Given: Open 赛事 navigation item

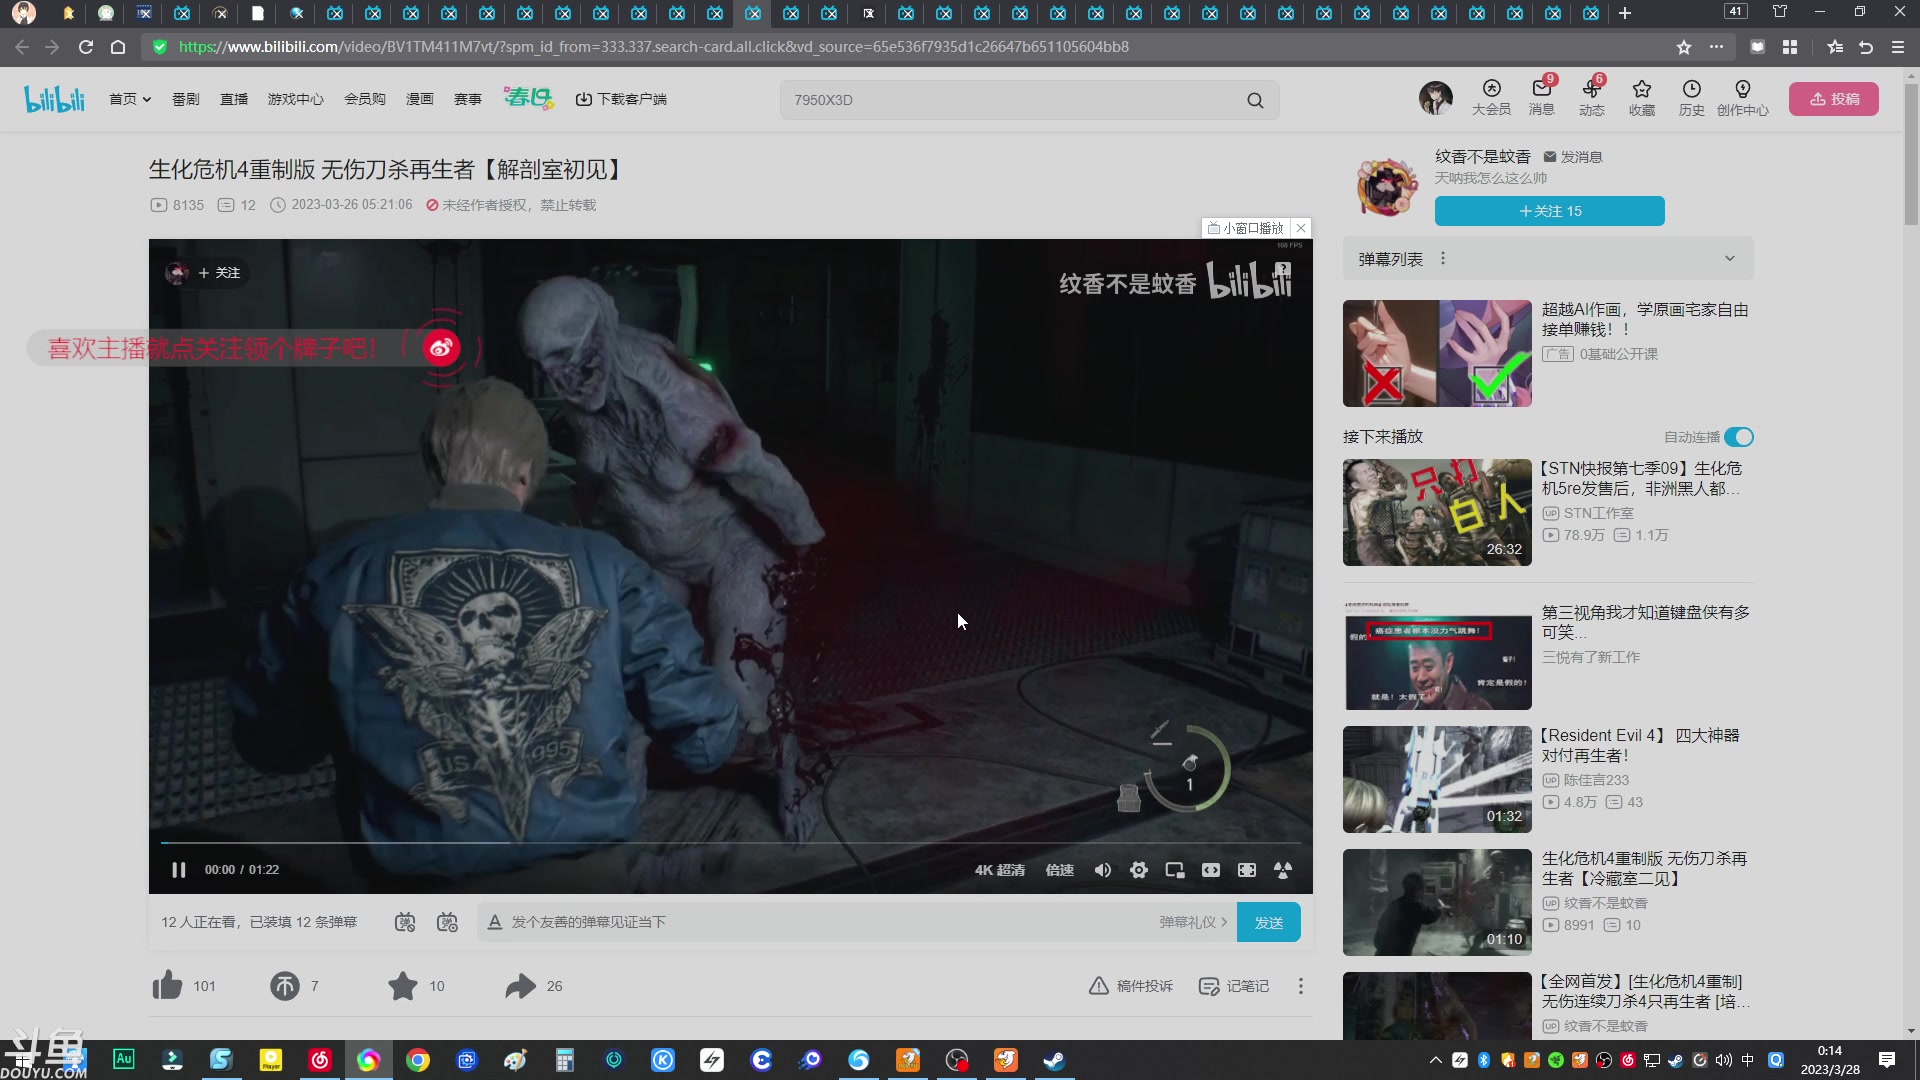Looking at the screenshot, I should pyautogui.click(x=468, y=99).
